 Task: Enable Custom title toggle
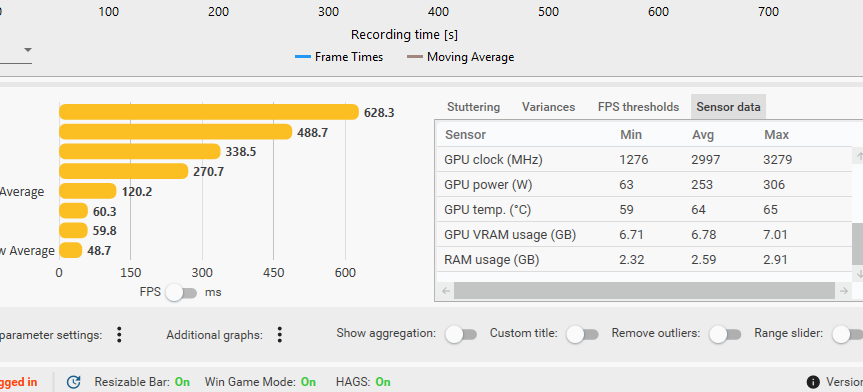click(583, 334)
